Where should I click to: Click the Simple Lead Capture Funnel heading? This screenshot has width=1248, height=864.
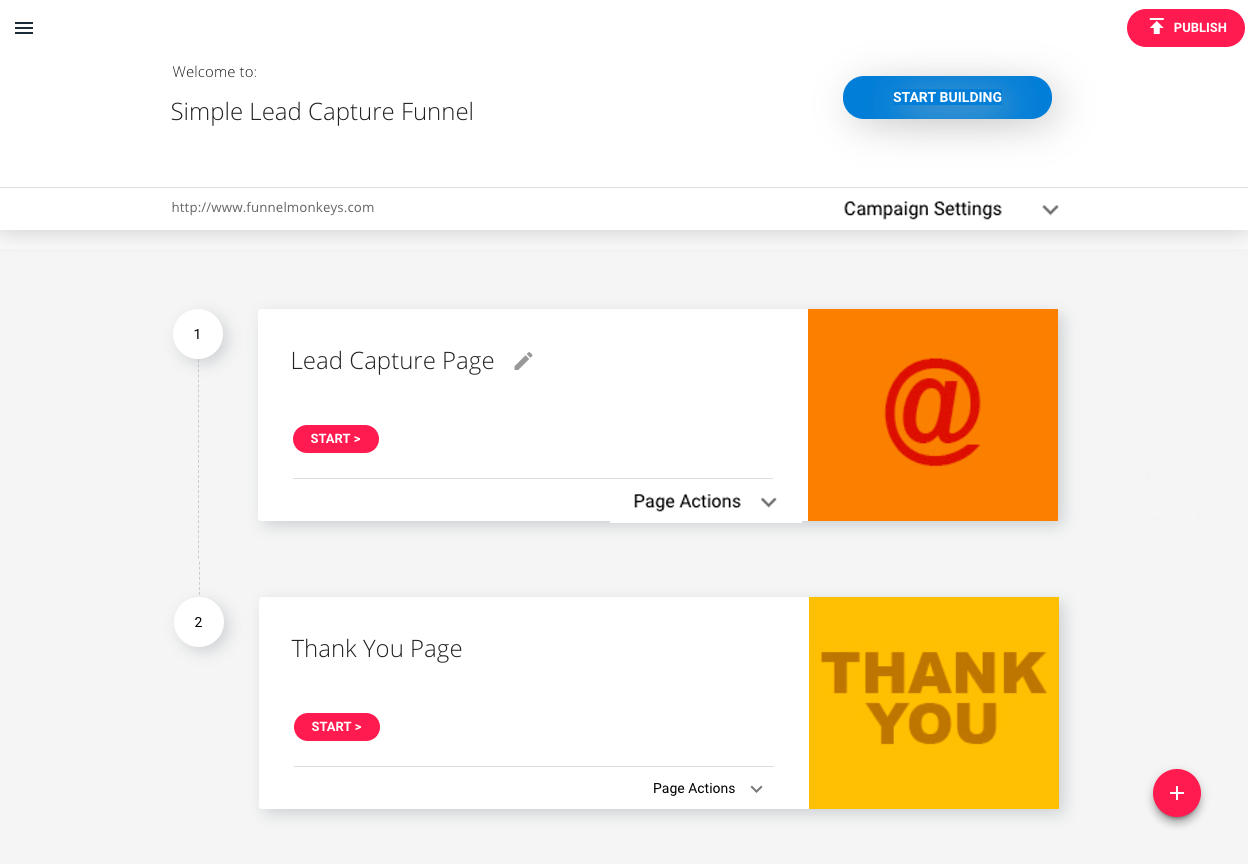[322, 112]
